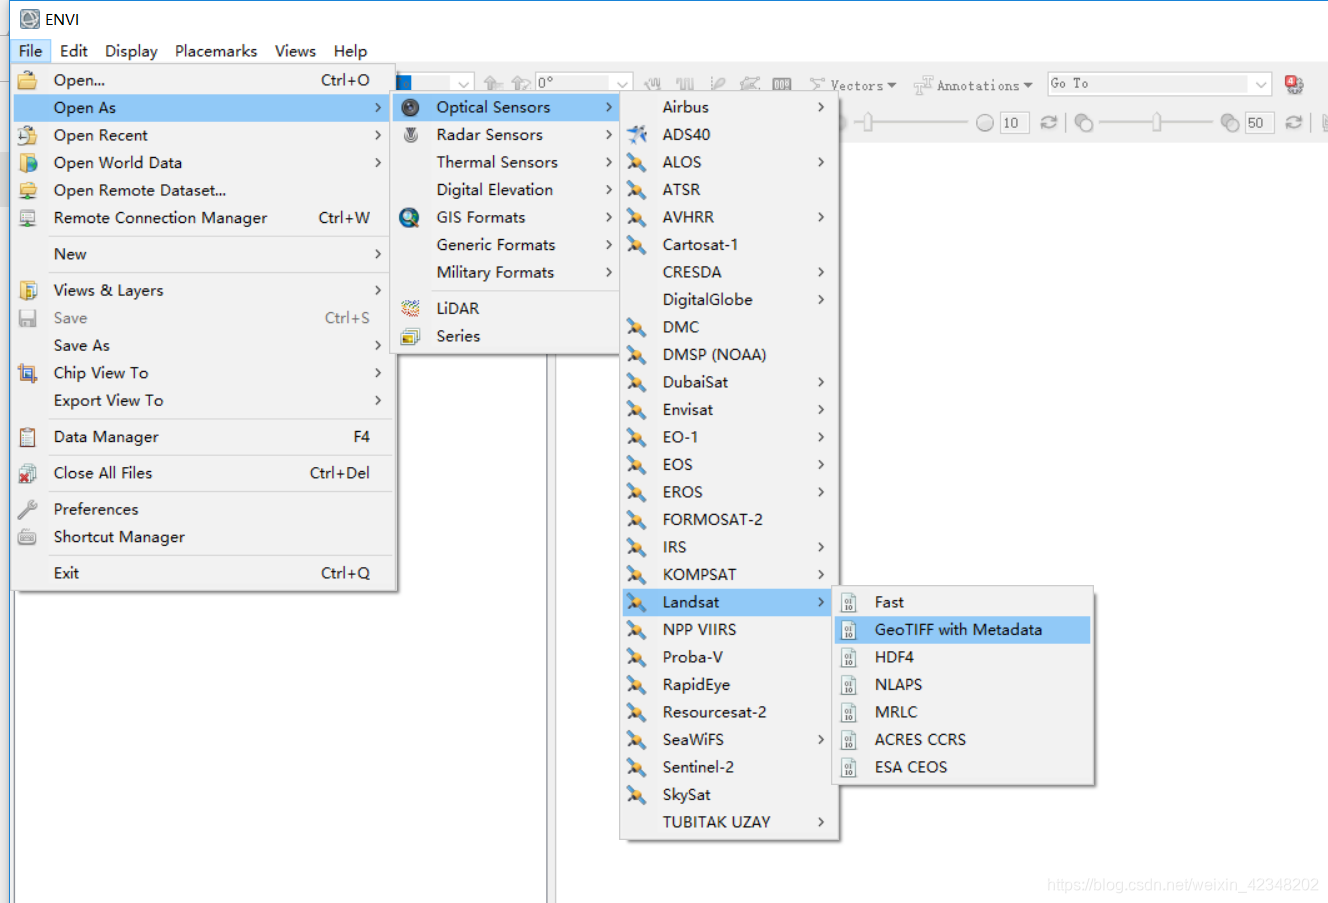The width and height of the screenshot is (1328, 903).
Task: Click the Open... folder icon in File menu
Action: 28,80
